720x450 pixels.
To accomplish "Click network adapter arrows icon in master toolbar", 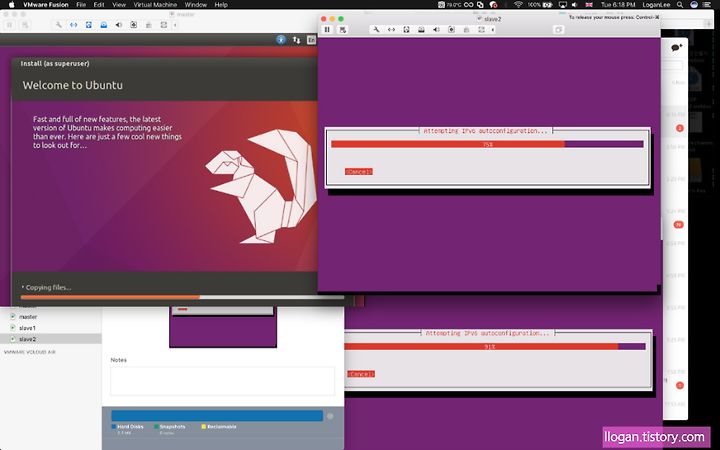I will pyautogui.click(x=73, y=25).
